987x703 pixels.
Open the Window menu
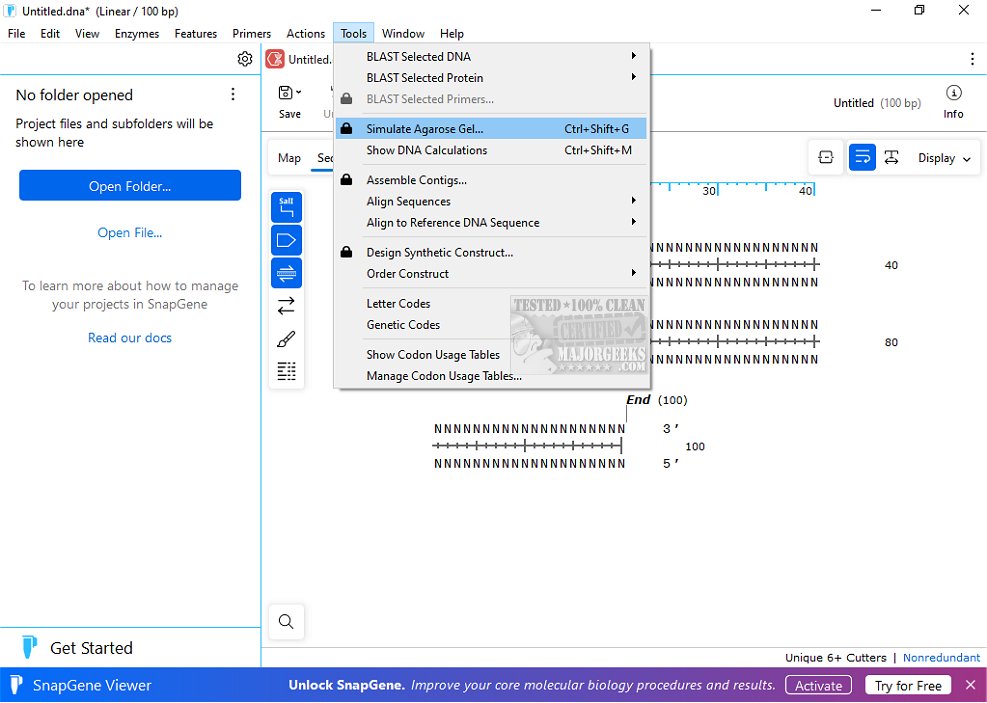pyautogui.click(x=403, y=33)
